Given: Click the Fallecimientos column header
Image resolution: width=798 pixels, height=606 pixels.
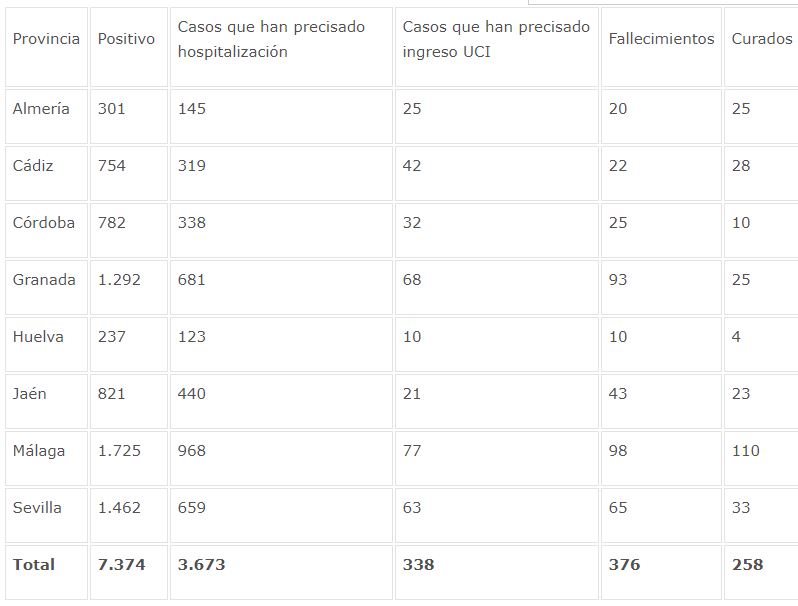Looking at the screenshot, I should point(661,39).
